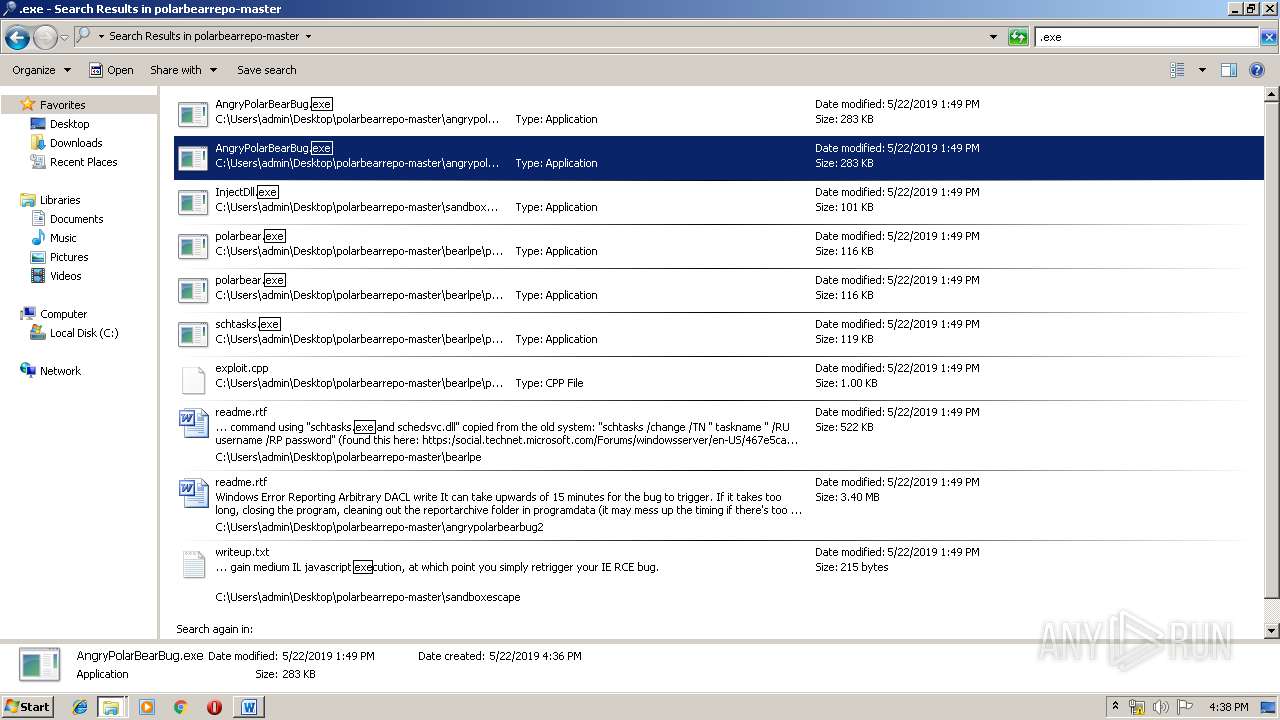Click the forward navigation arrow
This screenshot has height=720, width=1280.
point(45,38)
